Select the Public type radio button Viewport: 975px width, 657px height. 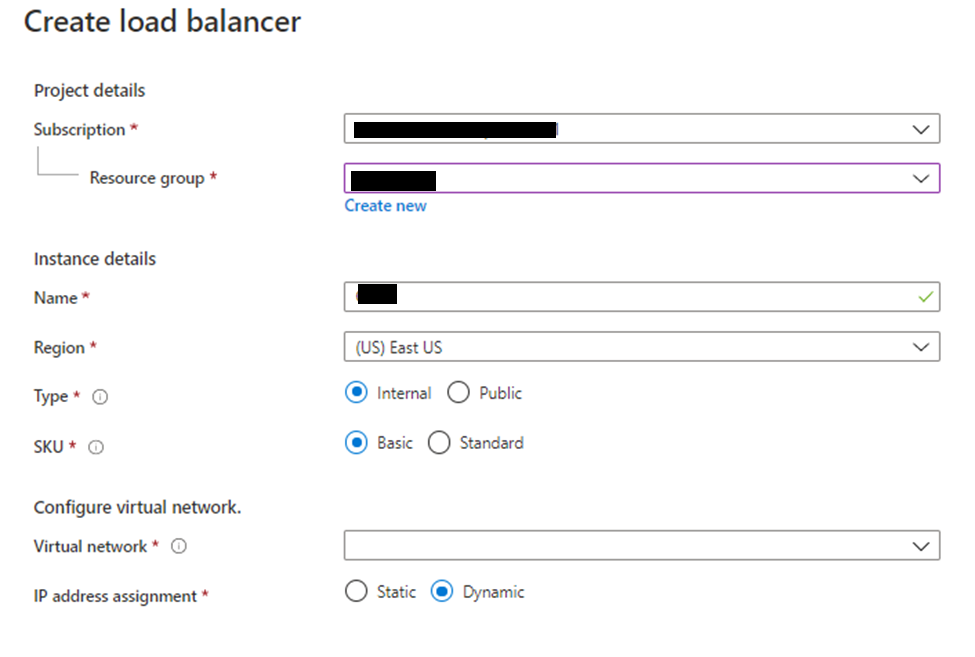[x=458, y=392]
